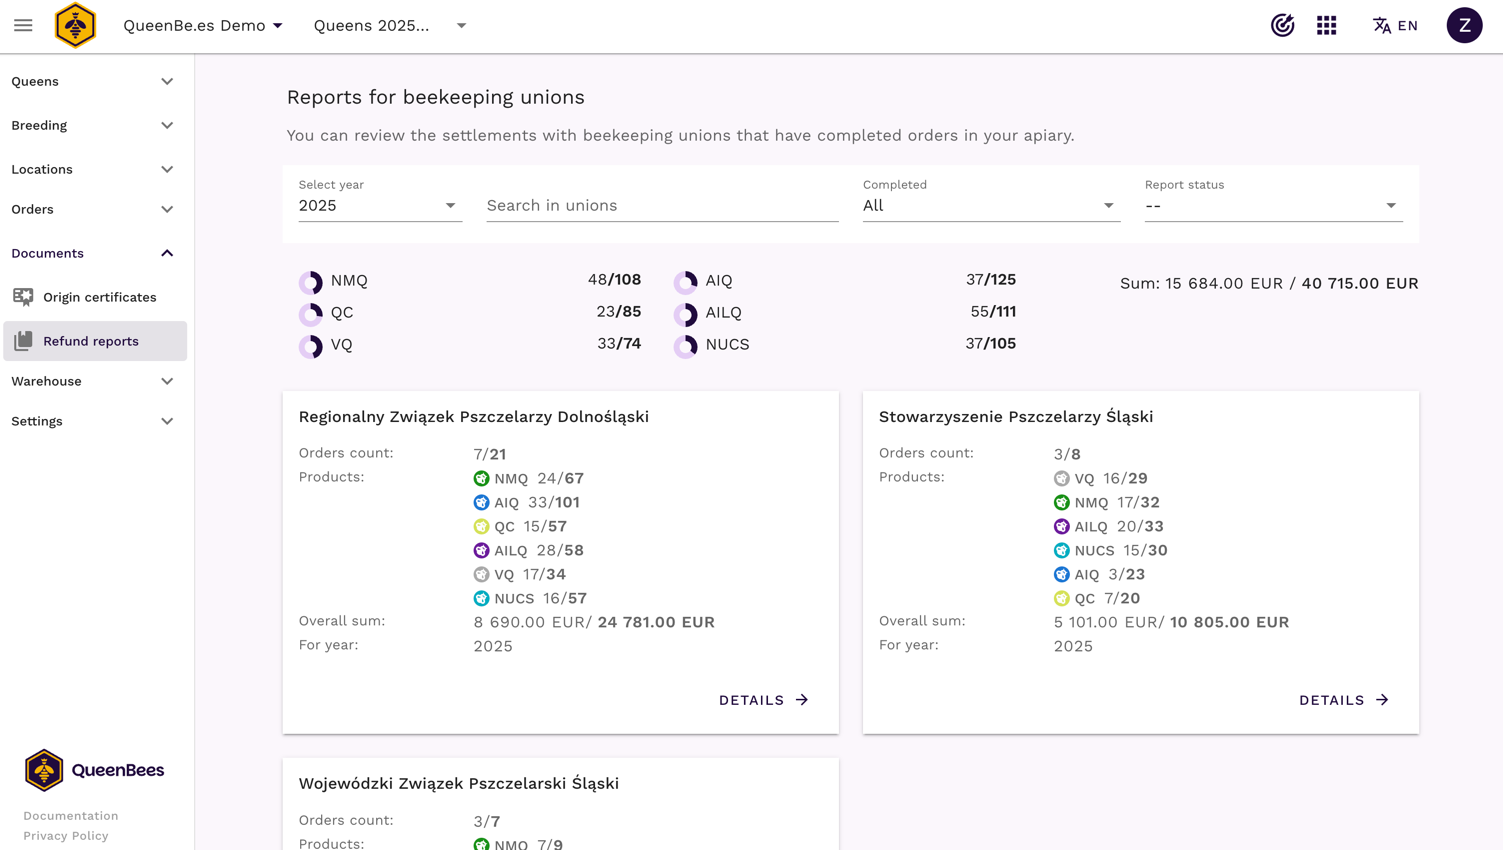
Task: Open the apps grid icon
Action: 1326,26
